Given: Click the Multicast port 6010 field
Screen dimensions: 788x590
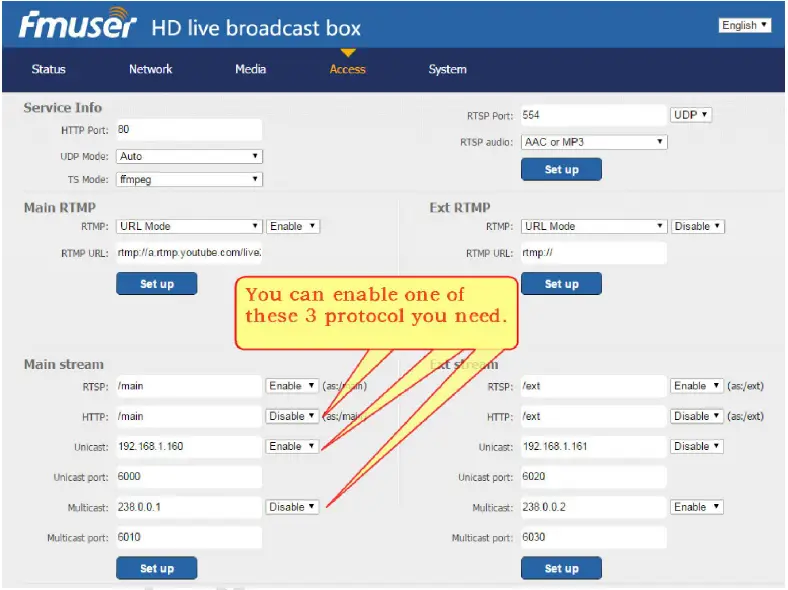Looking at the screenshot, I should click(x=189, y=537).
